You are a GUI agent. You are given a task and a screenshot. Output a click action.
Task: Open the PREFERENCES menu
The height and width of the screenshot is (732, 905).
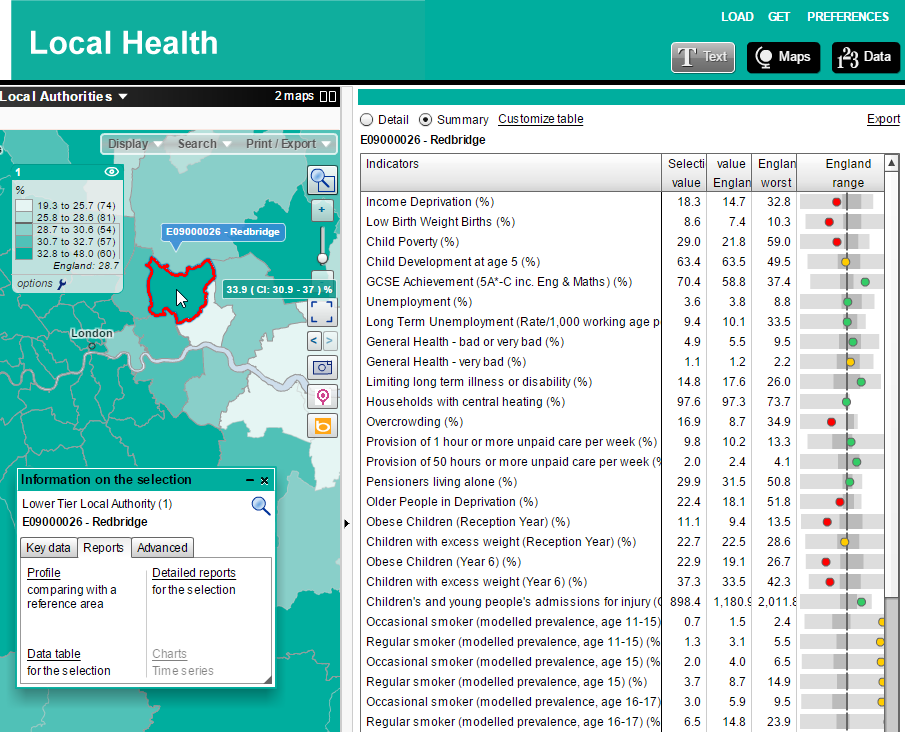[848, 17]
